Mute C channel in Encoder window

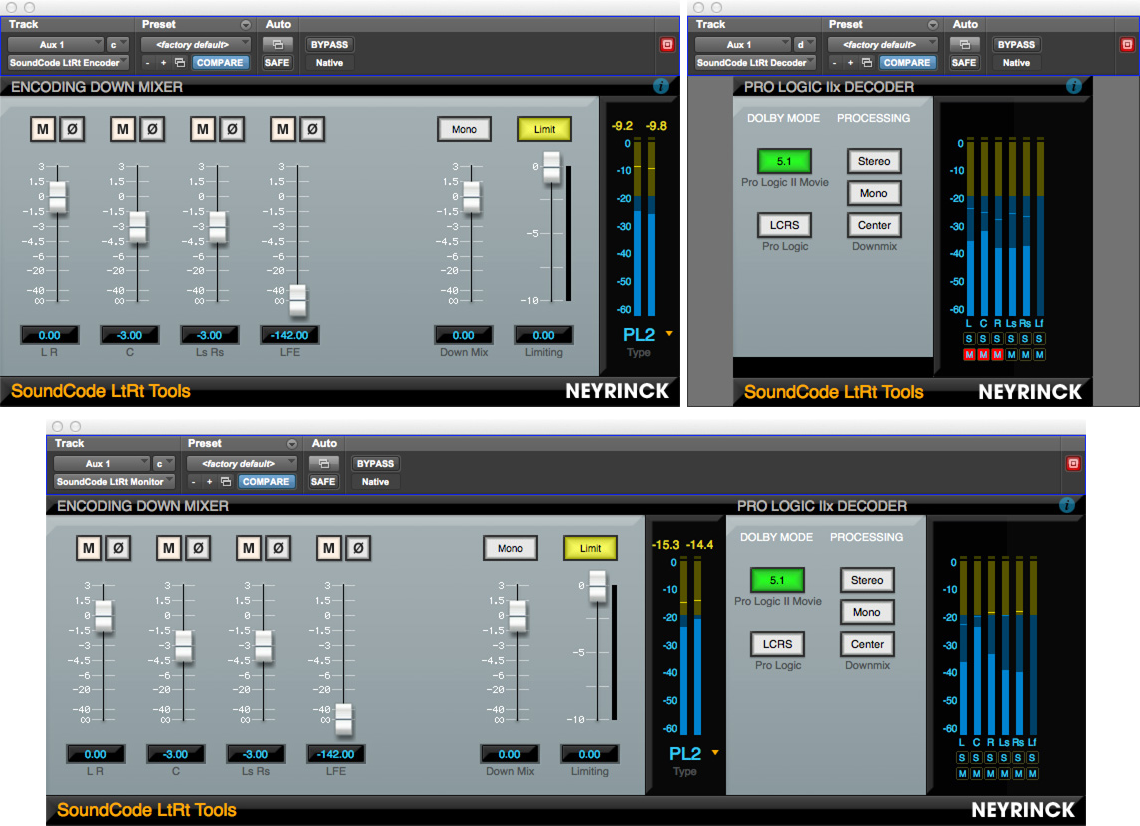pyautogui.click(x=123, y=129)
